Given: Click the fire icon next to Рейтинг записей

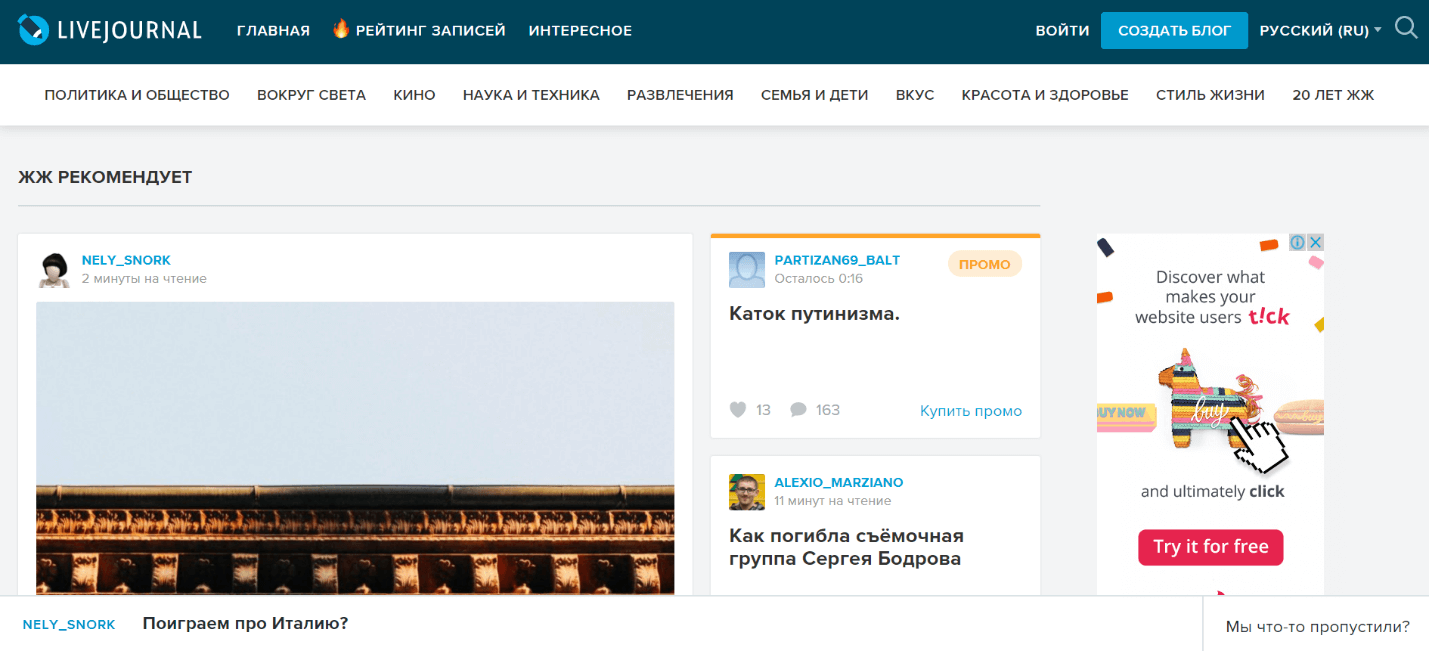Looking at the screenshot, I should click(x=341, y=29).
